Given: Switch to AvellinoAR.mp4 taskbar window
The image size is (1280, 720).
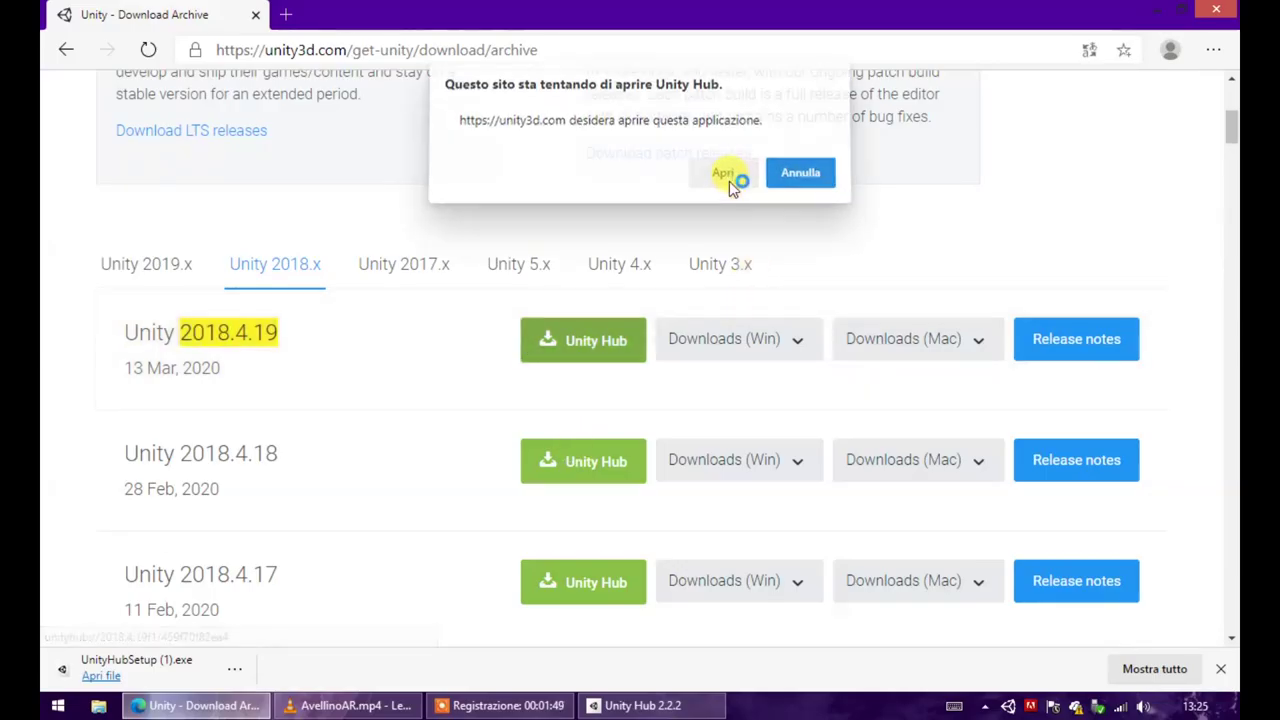Looking at the screenshot, I should coord(347,705).
